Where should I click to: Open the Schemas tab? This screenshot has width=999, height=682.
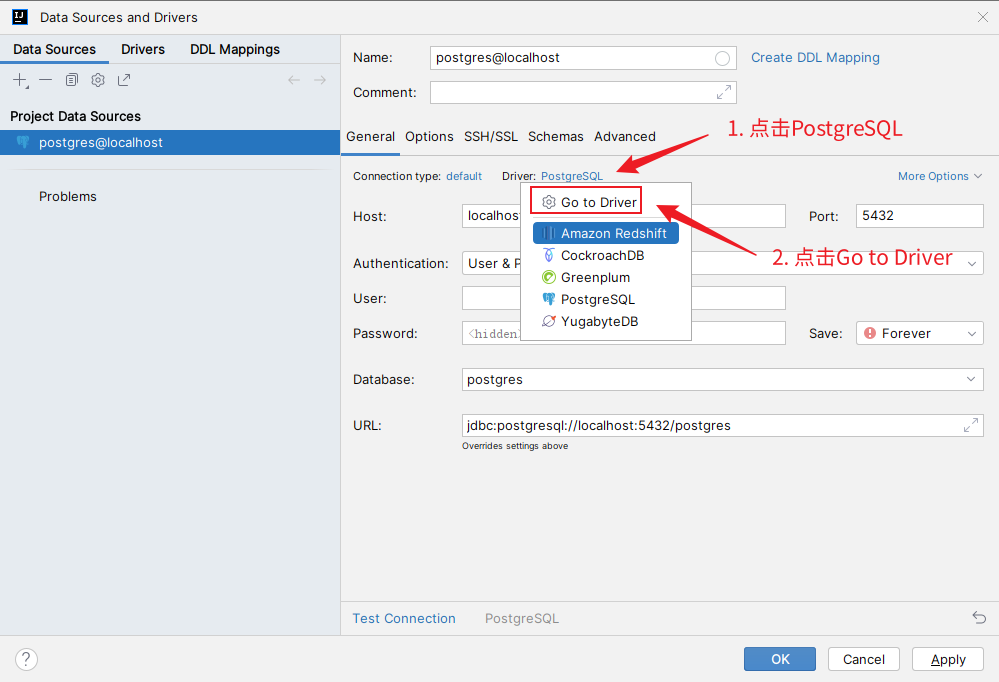[555, 137]
